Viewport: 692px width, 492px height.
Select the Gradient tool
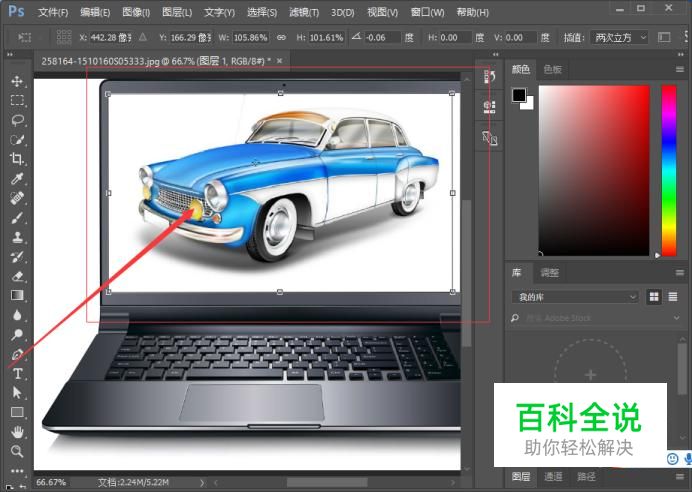17,295
